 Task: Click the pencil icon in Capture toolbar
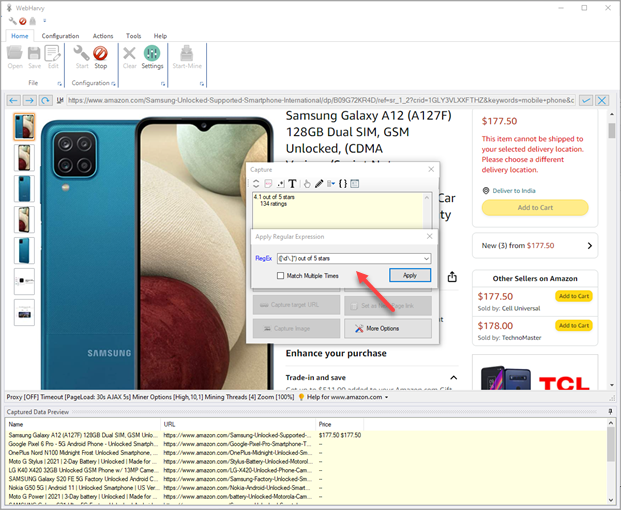point(319,184)
